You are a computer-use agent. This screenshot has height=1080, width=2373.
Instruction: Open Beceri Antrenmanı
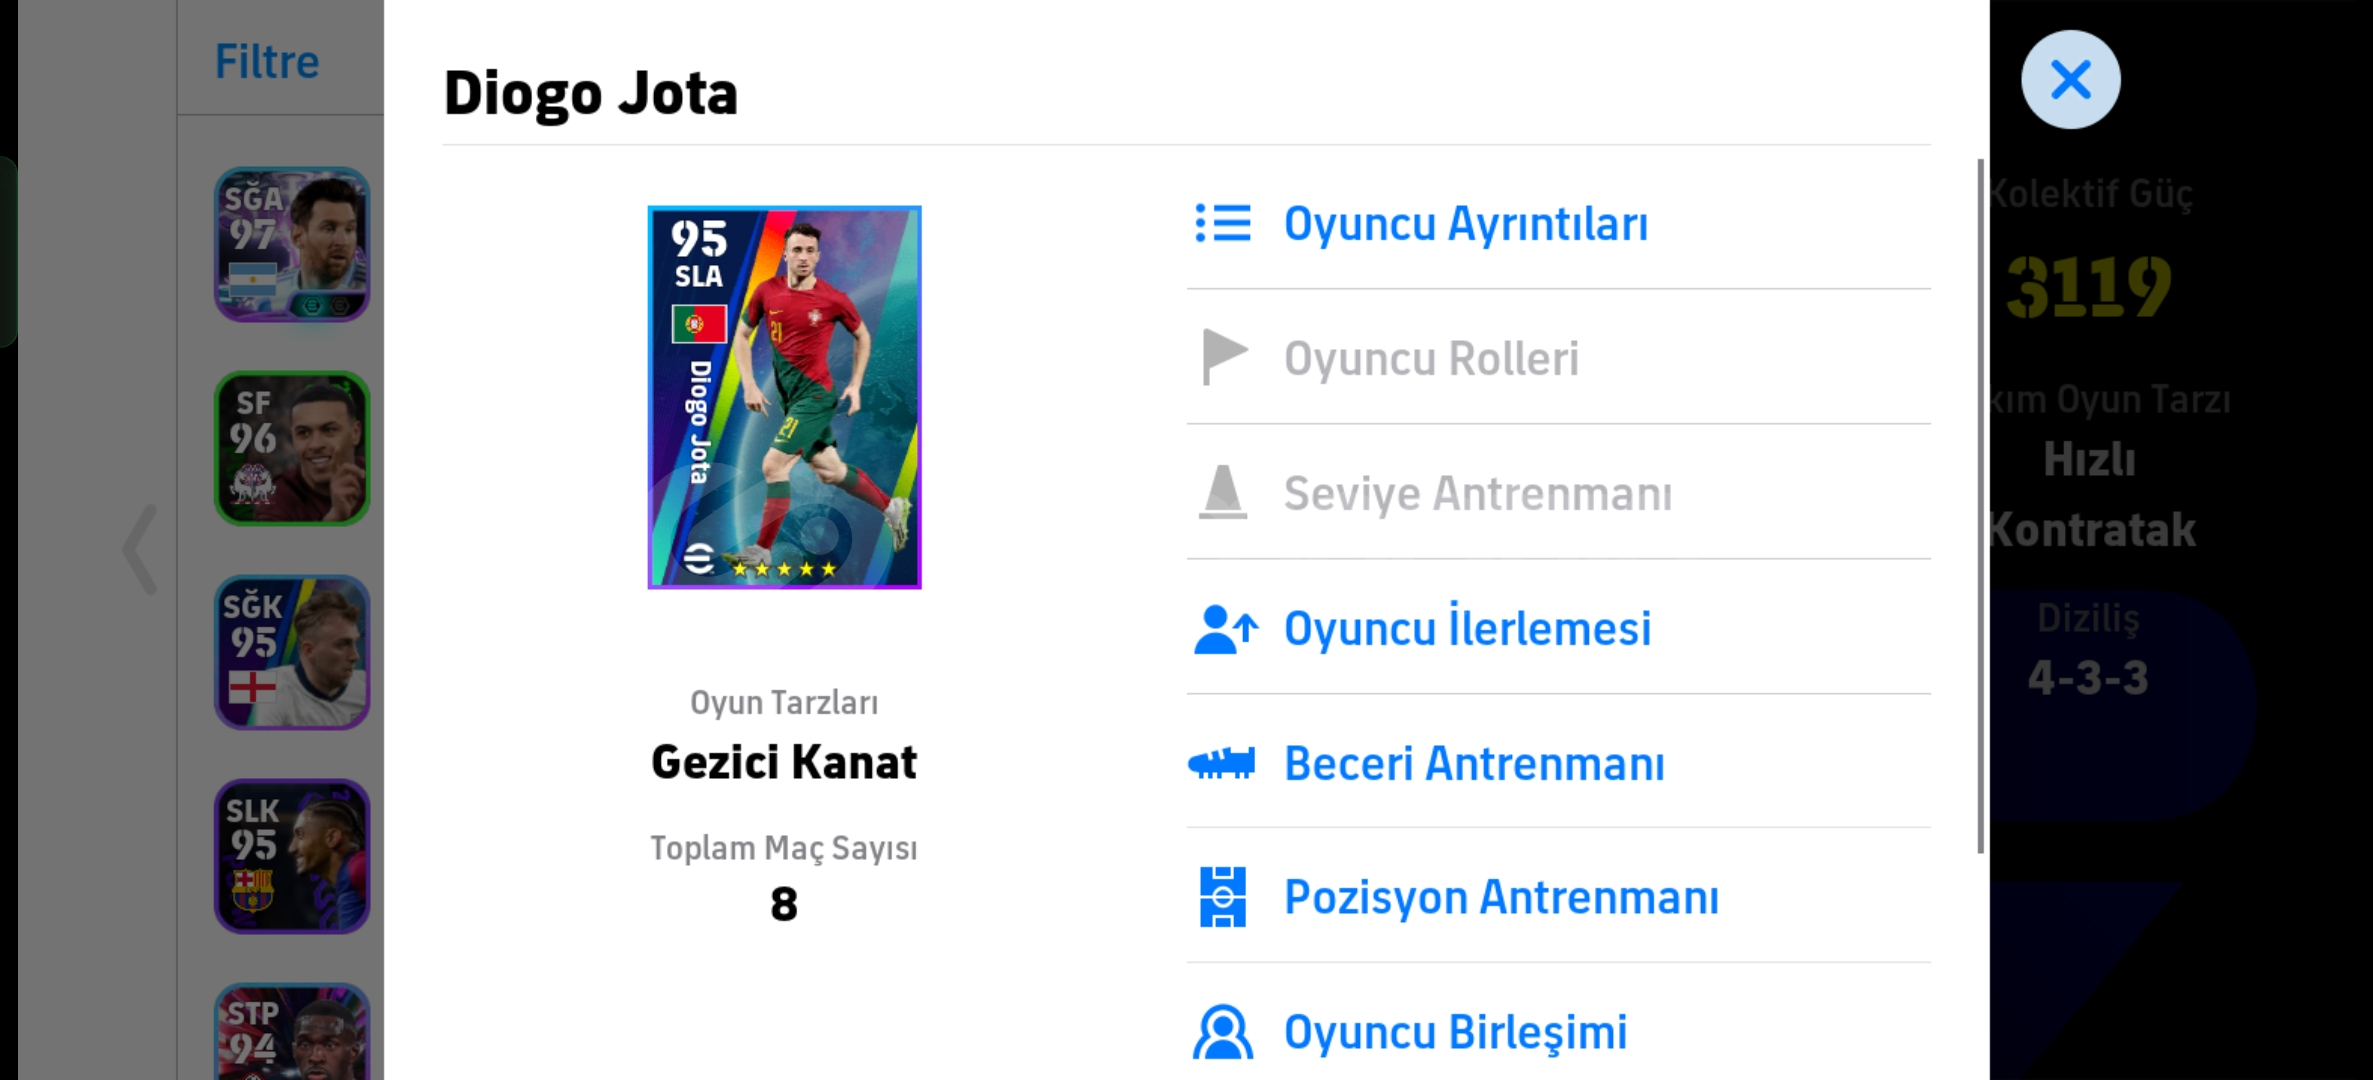[x=1474, y=764]
